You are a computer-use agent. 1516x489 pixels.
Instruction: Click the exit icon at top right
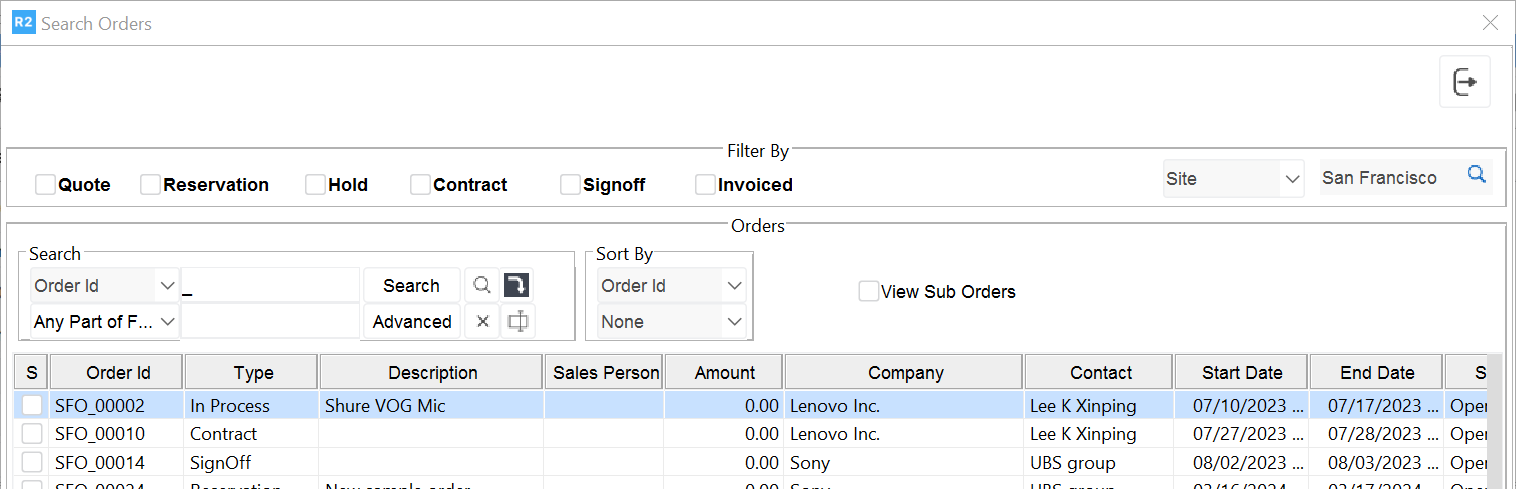click(1465, 82)
